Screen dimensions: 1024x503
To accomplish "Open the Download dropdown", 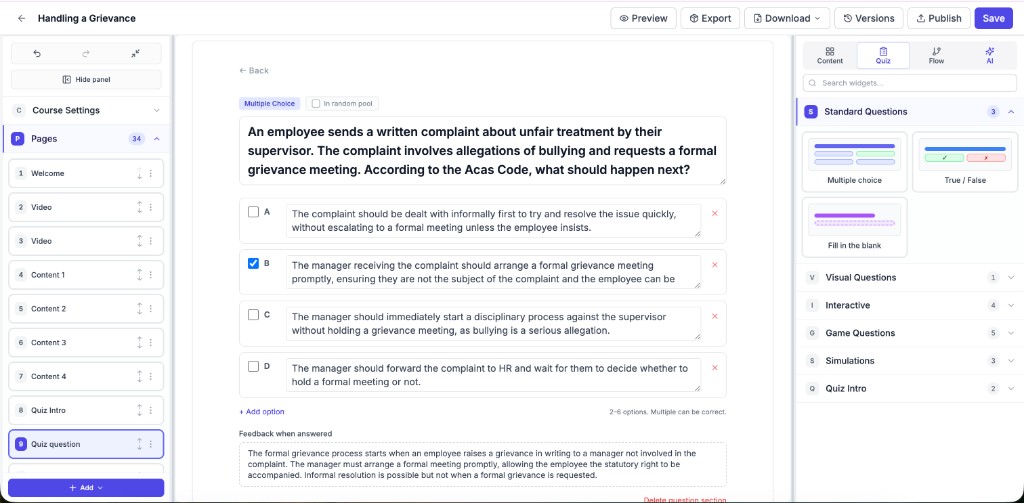I will tap(787, 18).
